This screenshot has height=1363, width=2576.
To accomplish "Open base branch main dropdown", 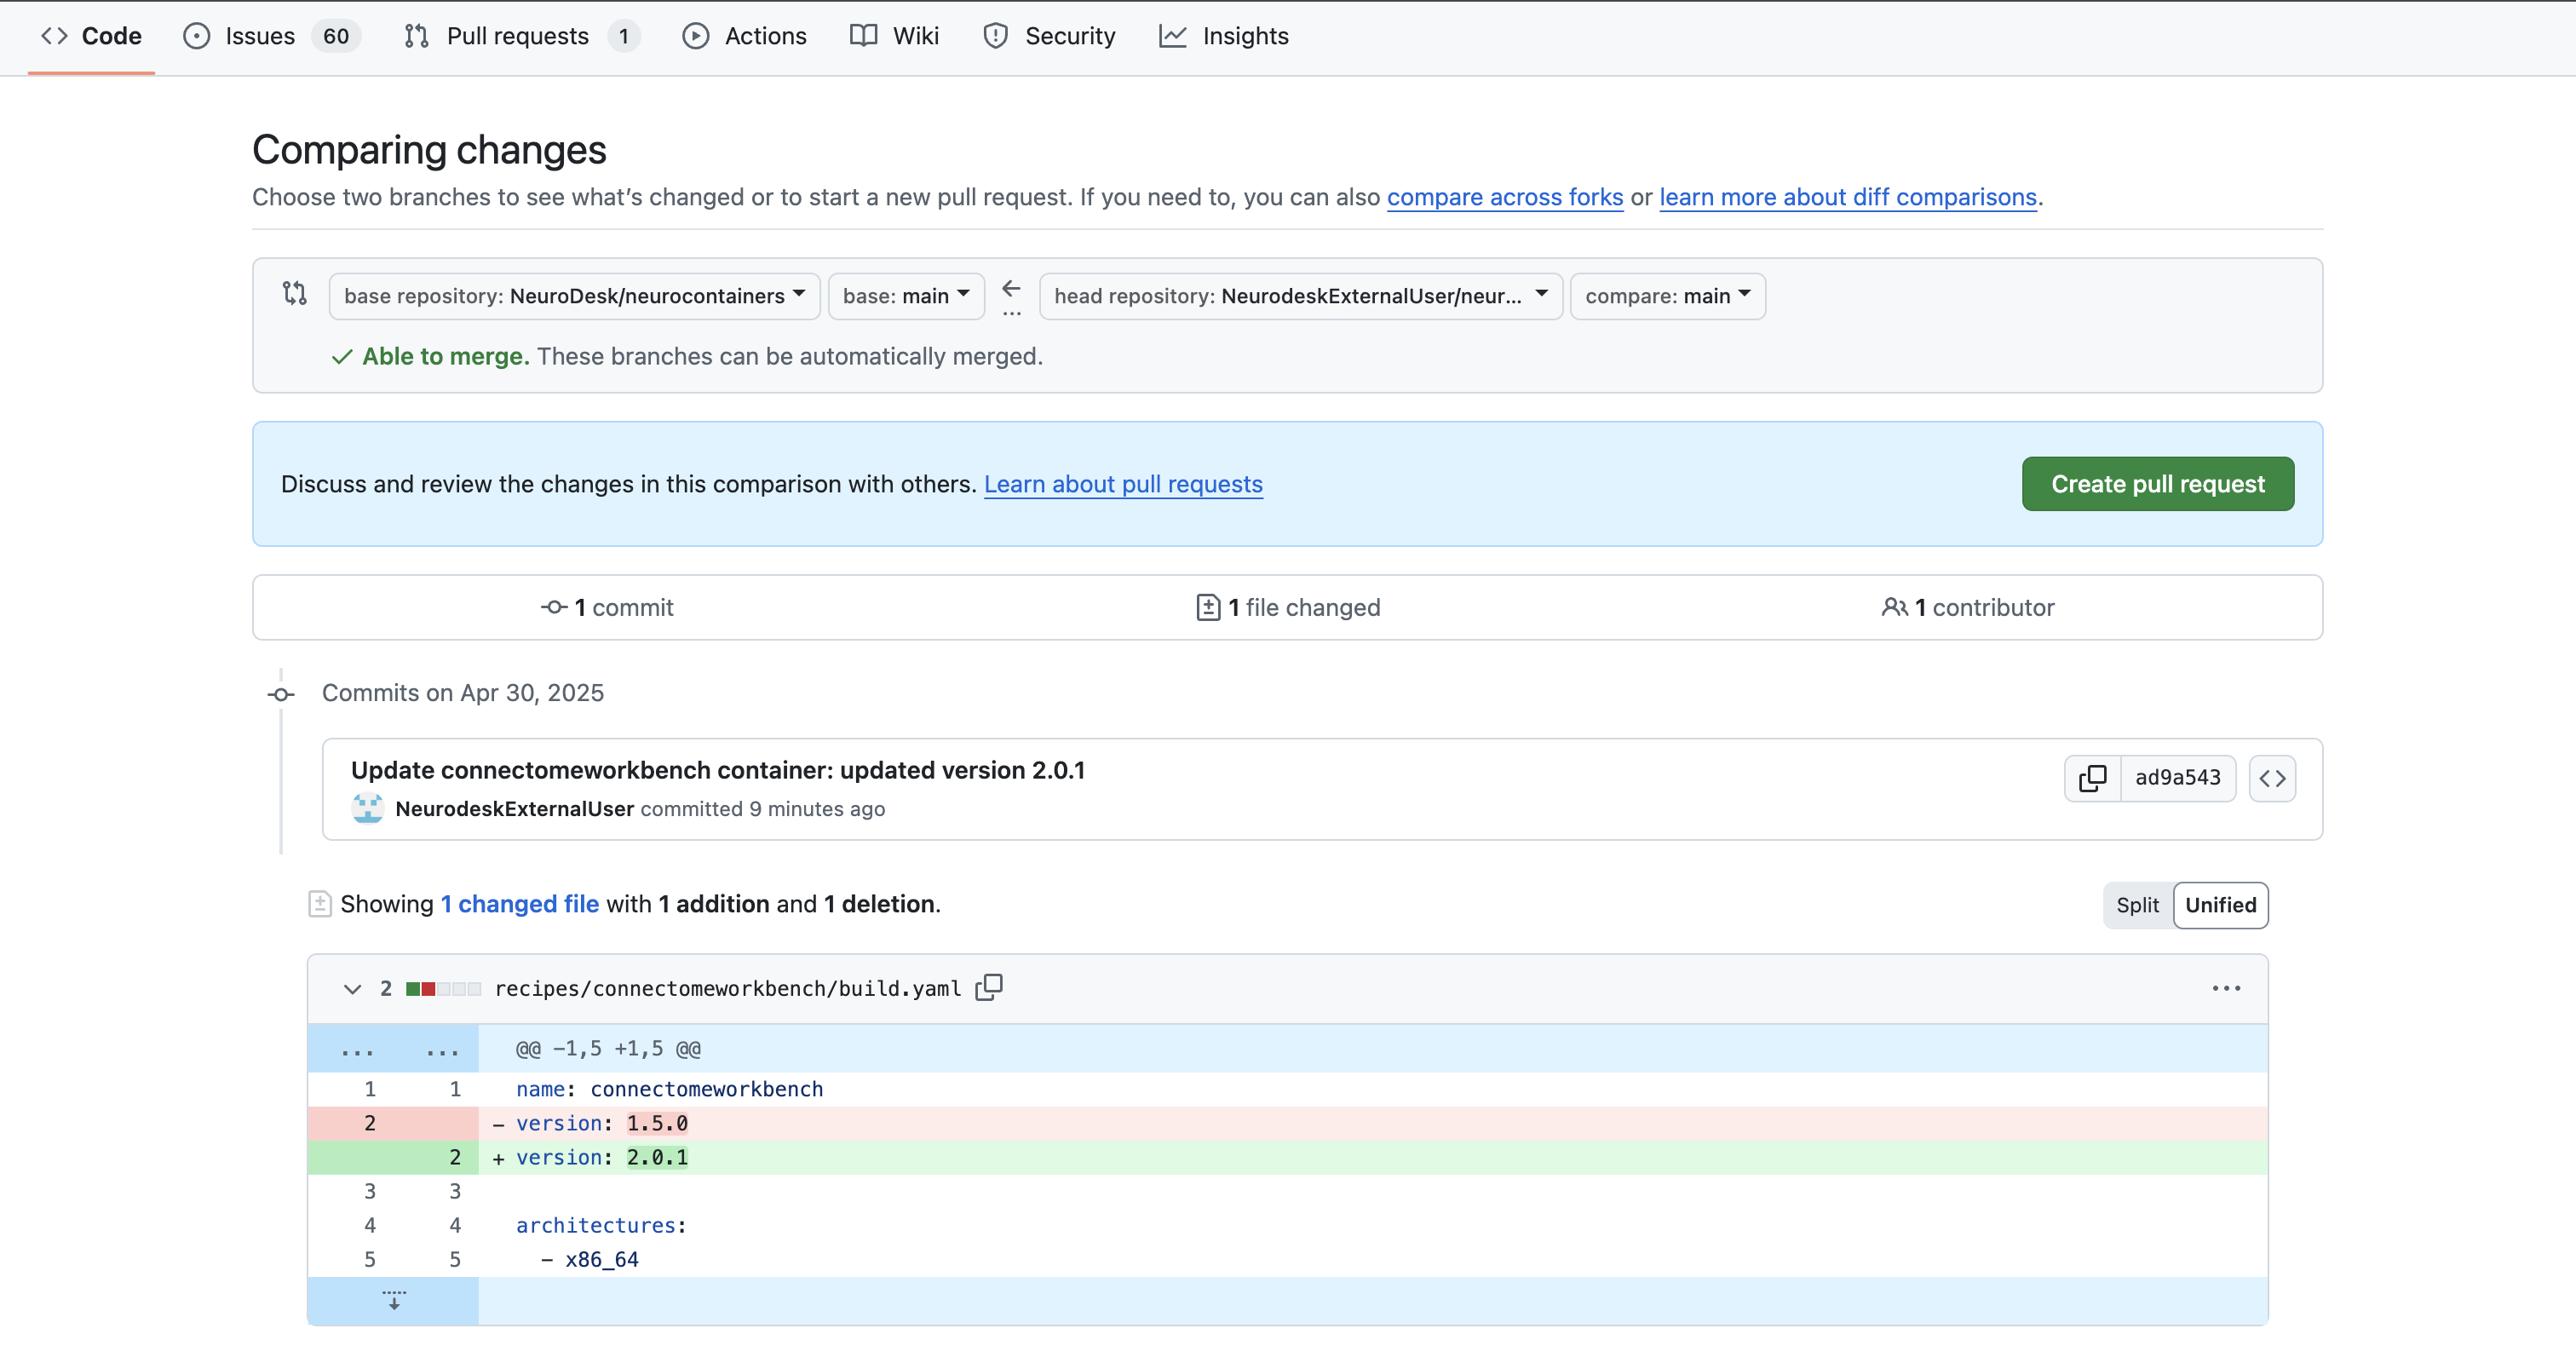I will tap(906, 296).
